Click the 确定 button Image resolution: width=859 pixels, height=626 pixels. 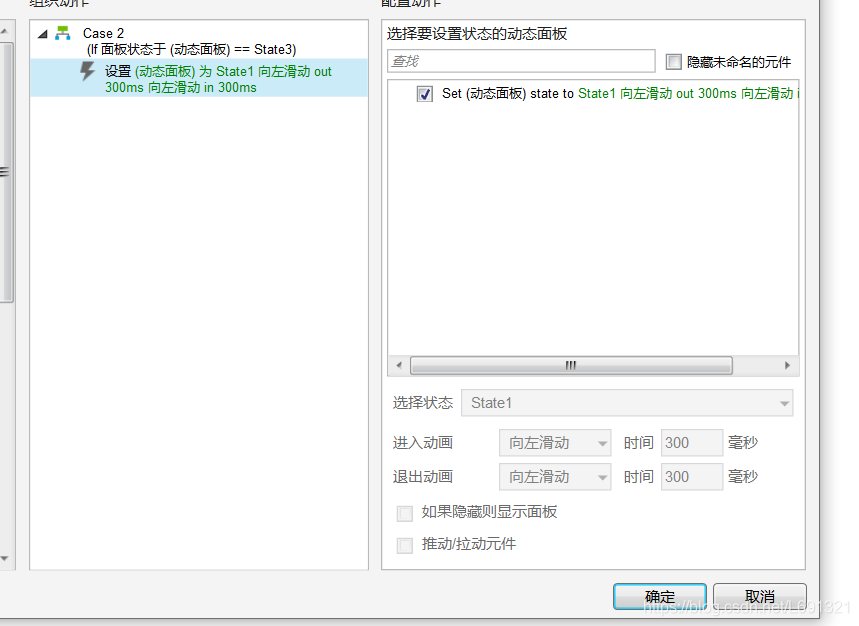pyautogui.click(x=660, y=596)
